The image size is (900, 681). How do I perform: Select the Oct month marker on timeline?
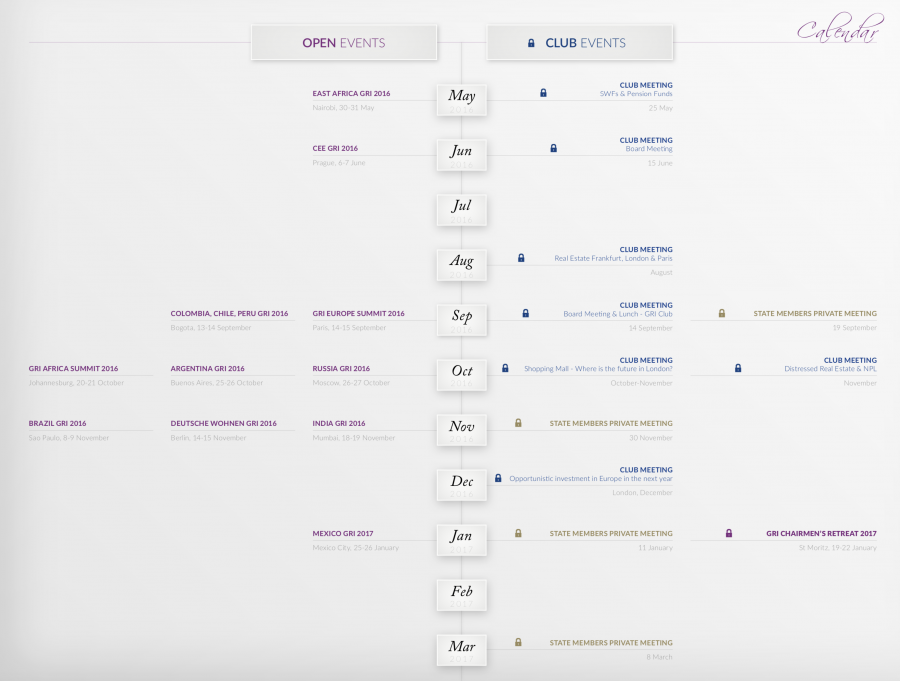[462, 373]
